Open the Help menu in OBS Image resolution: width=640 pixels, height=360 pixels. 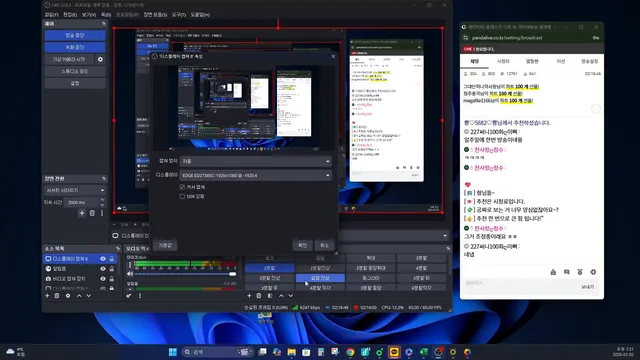200,15
